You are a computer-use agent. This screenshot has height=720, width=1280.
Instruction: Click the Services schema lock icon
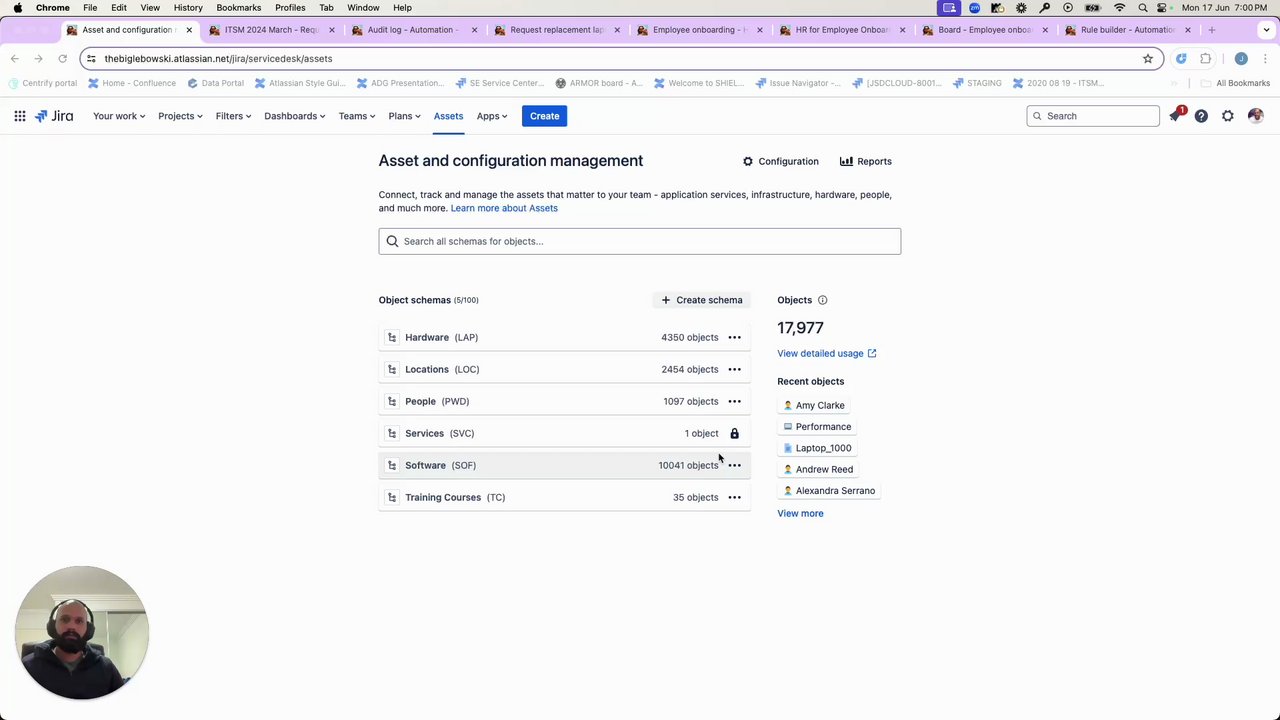[x=734, y=434]
